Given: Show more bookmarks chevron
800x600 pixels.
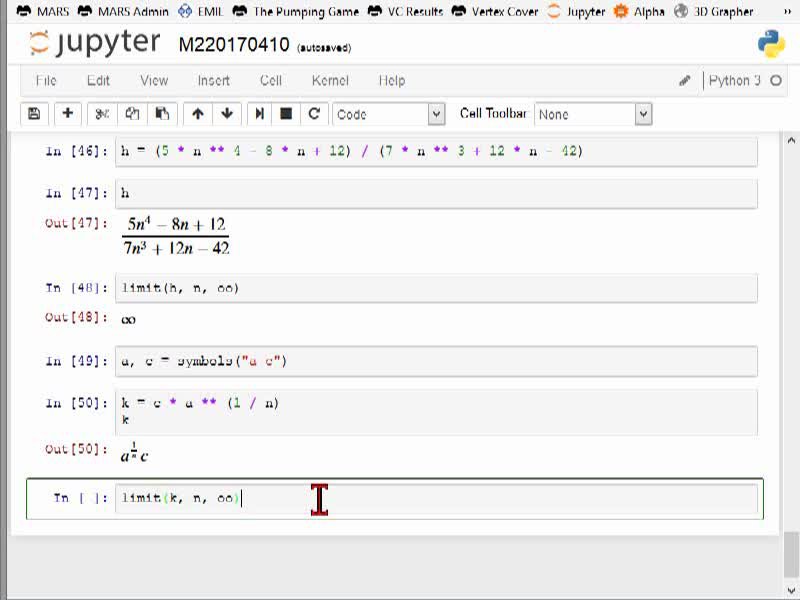Looking at the screenshot, I should click(x=787, y=11).
